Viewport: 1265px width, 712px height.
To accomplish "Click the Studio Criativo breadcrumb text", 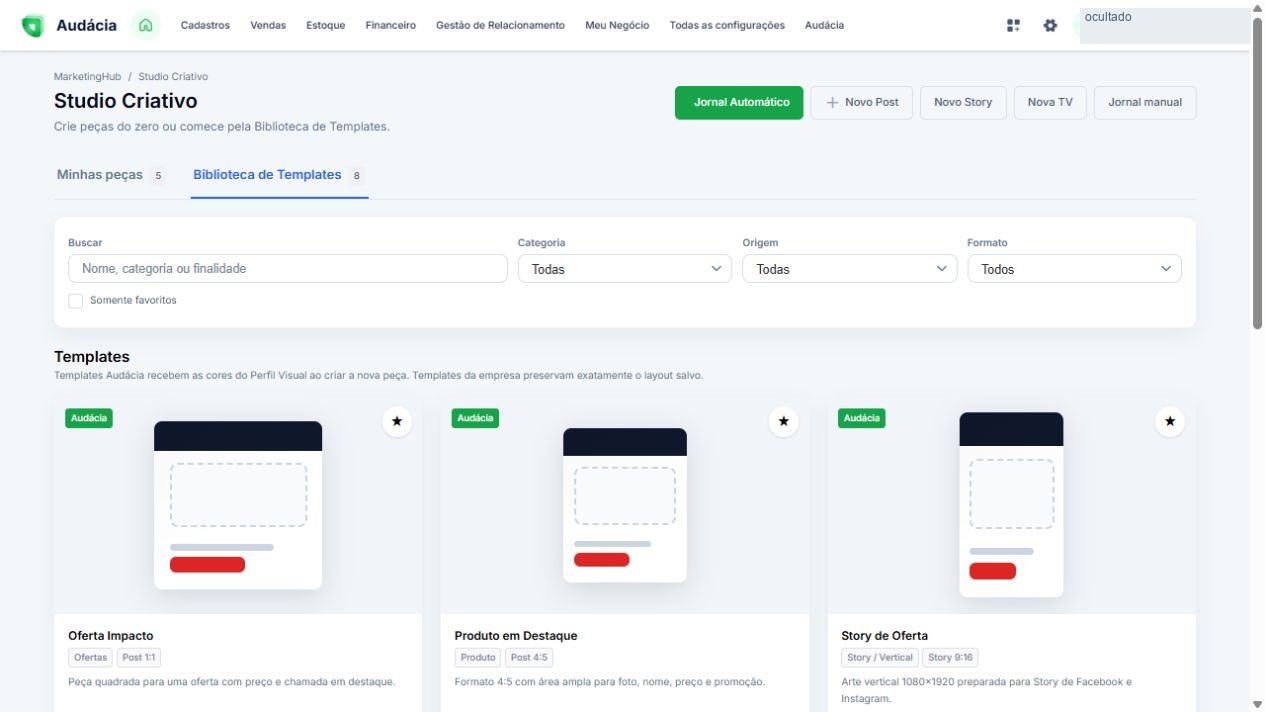I will (x=173, y=77).
